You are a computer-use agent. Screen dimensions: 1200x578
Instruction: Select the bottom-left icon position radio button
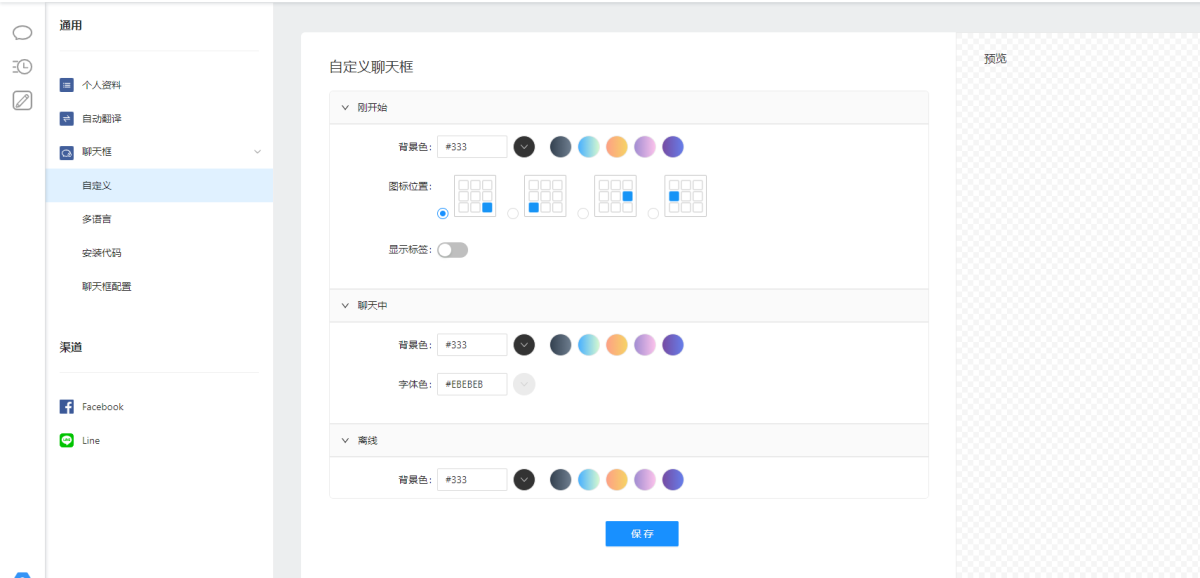click(x=513, y=213)
